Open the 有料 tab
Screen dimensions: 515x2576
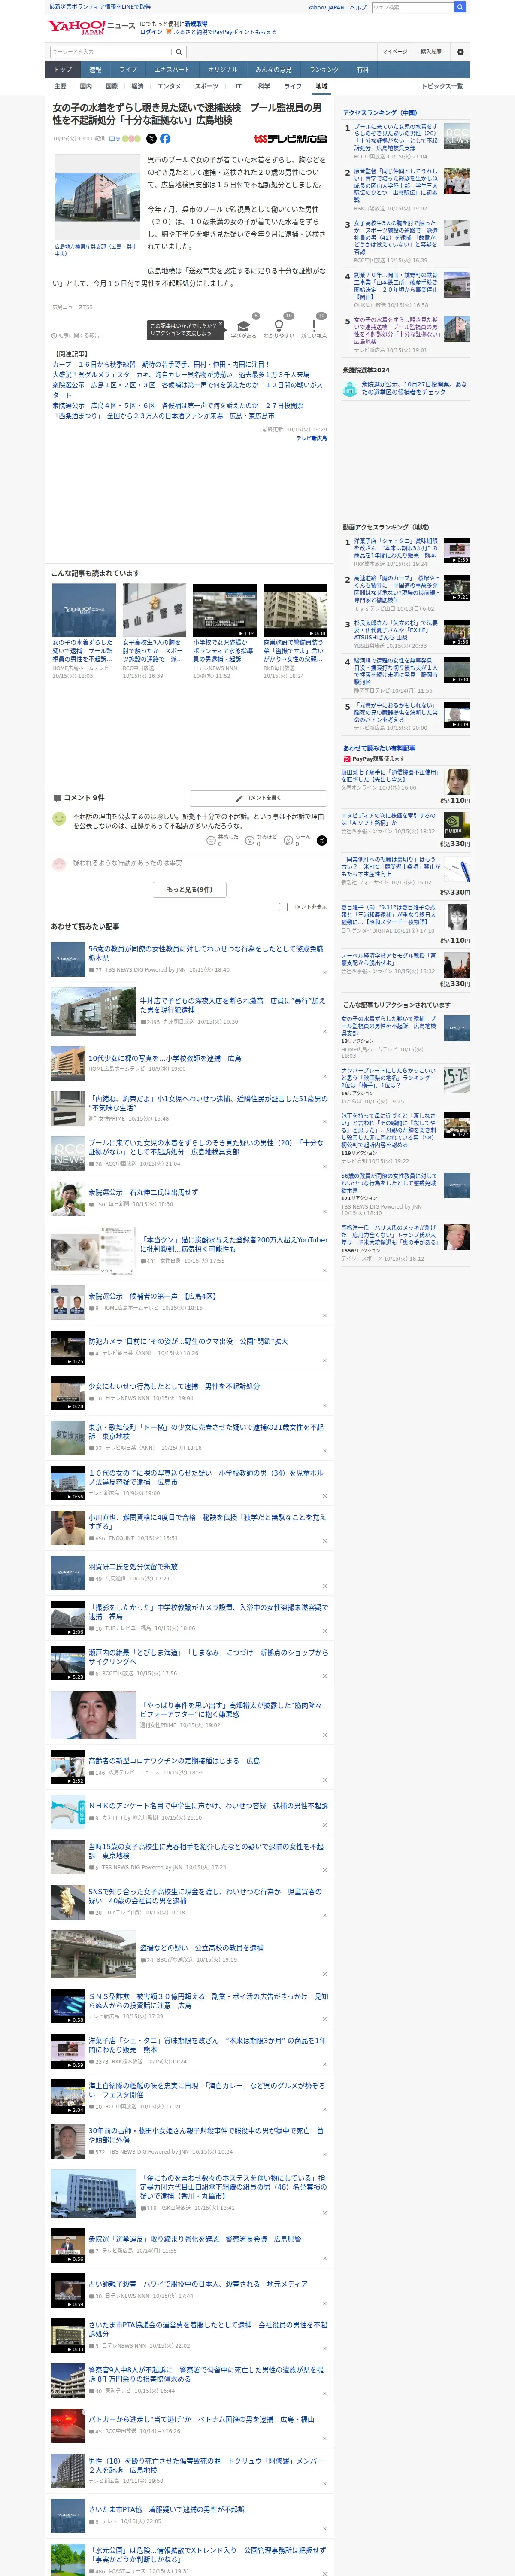point(363,70)
